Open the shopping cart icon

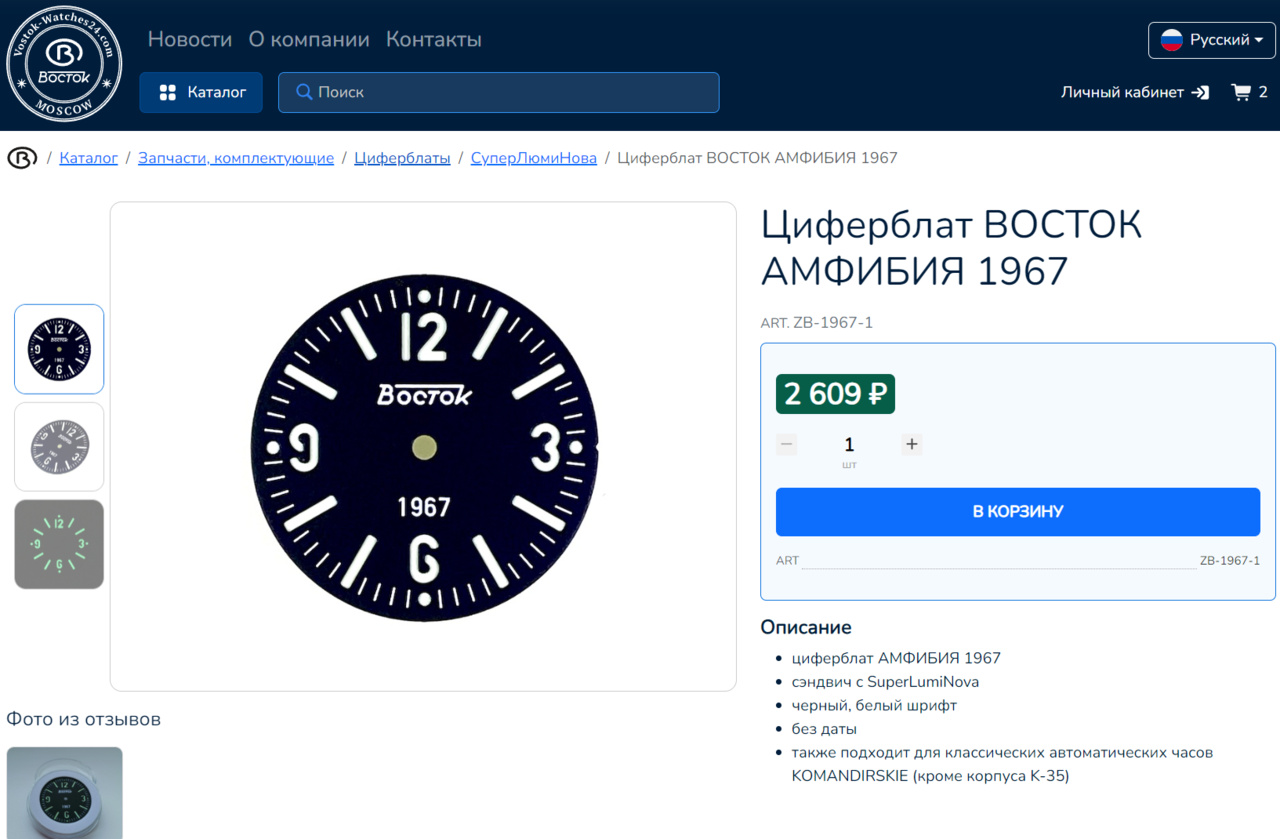click(x=1241, y=92)
